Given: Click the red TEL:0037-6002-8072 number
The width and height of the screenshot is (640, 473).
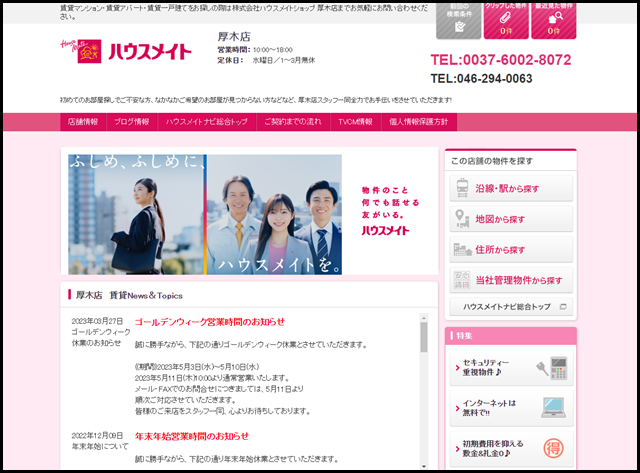Looking at the screenshot, I should click(501, 60).
